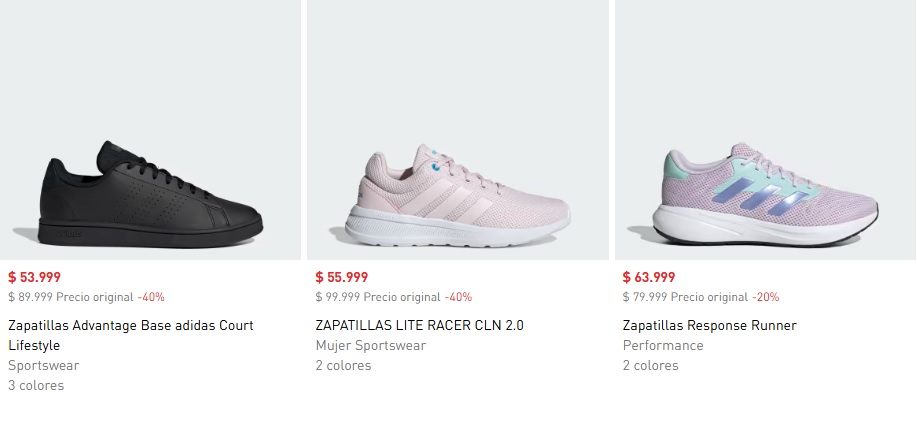Click the $ 99.999 Precio original text

(x=378, y=297)
